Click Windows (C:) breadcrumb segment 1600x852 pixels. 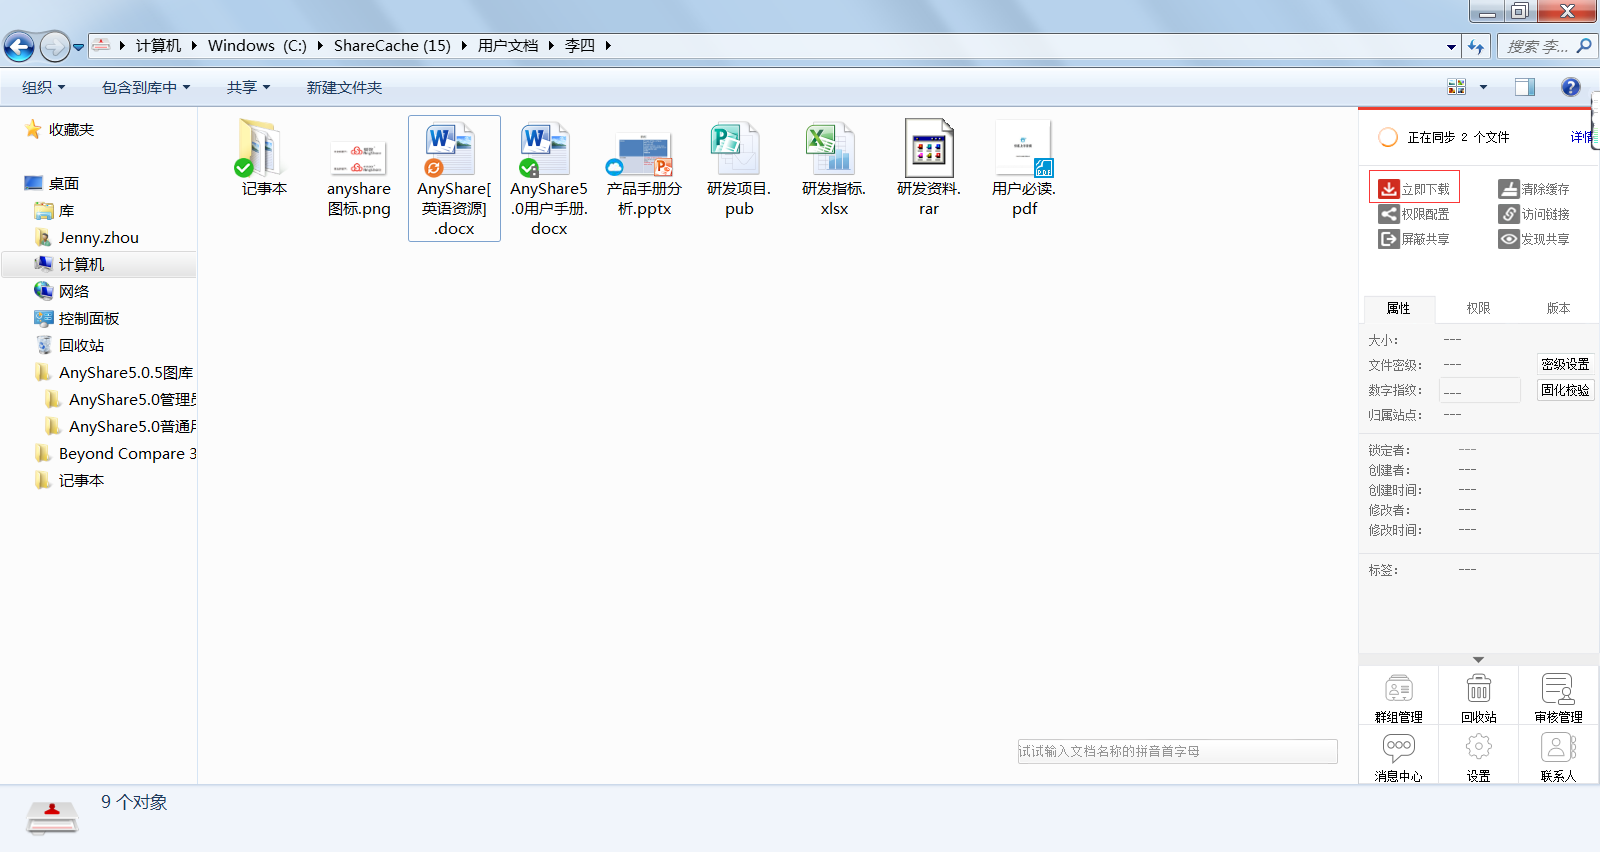[257, 45]
